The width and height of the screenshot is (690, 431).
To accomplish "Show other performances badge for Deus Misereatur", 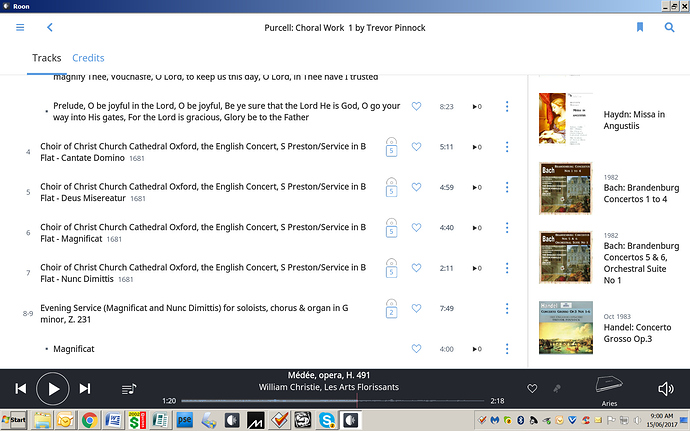I will click(x=391, y=188).
